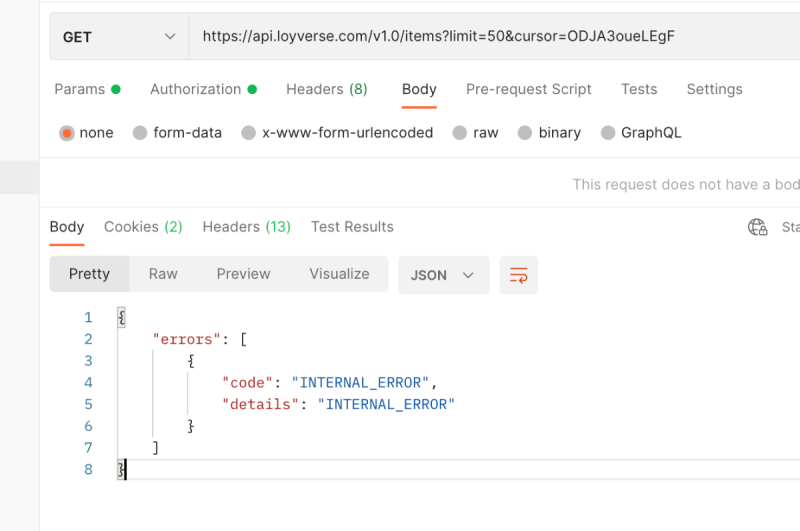Choose x-www-form-urlencoded body type
This screenshot has width=800, height=531.
(x=249, y=133)
